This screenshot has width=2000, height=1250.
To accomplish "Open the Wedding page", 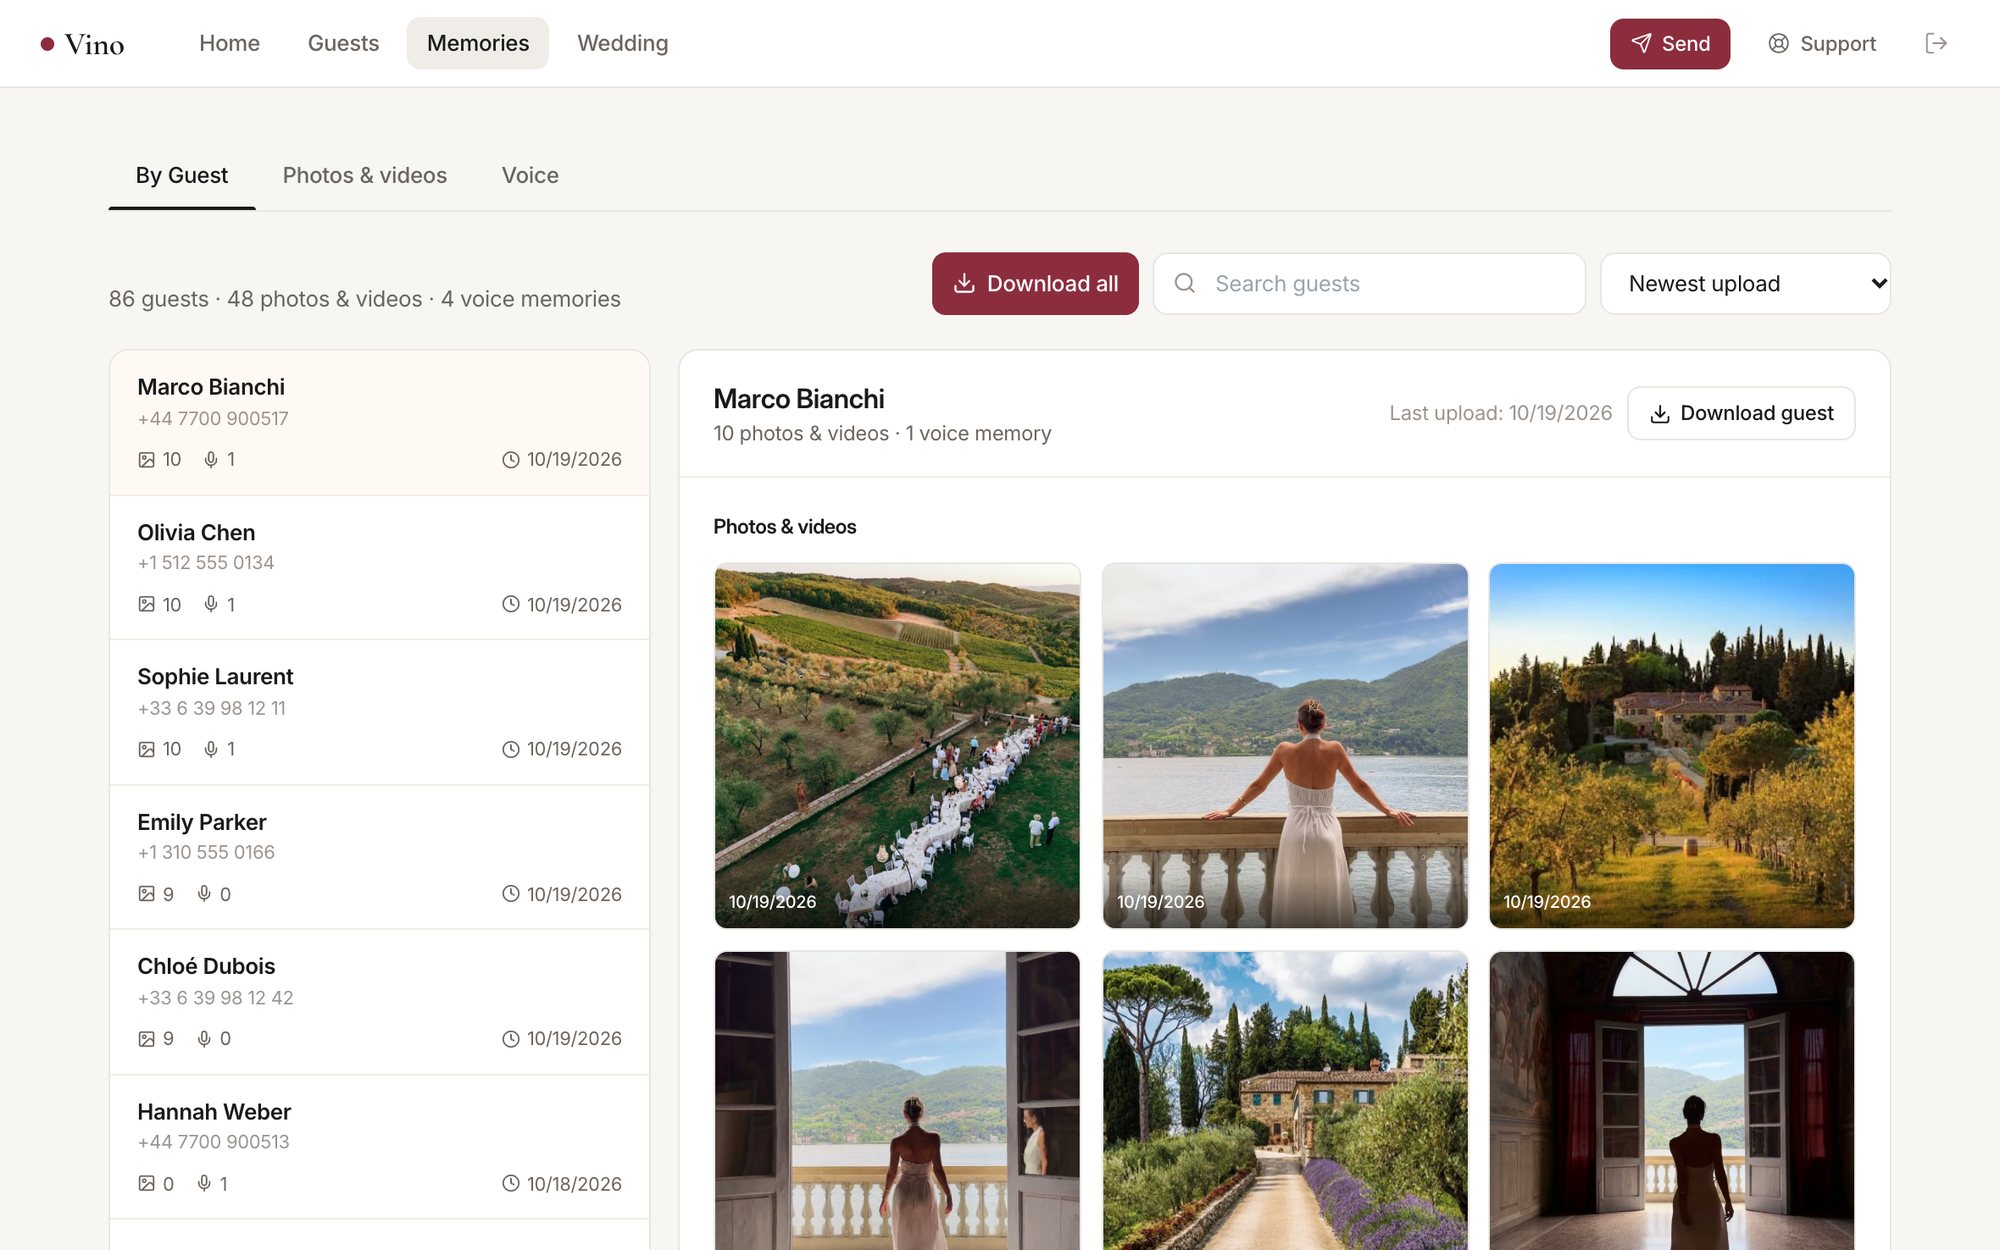I will tap(623, 43).
